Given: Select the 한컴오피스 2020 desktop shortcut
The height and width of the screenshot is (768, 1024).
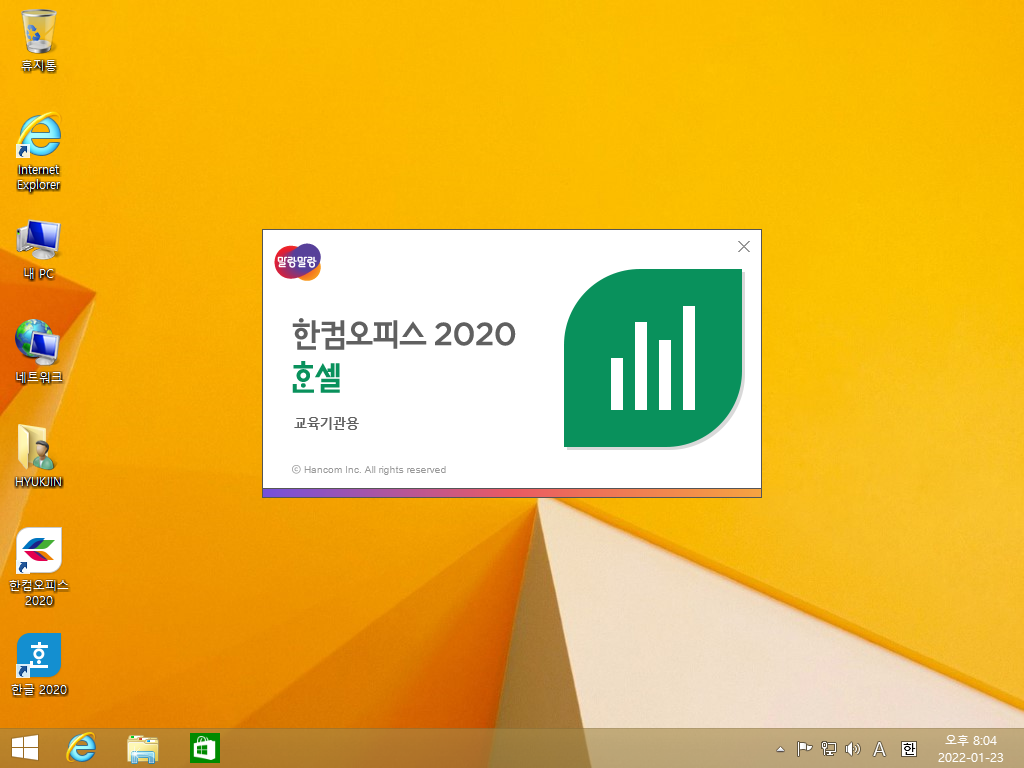Looking at the screenshot, I should [x=39, y=567].
